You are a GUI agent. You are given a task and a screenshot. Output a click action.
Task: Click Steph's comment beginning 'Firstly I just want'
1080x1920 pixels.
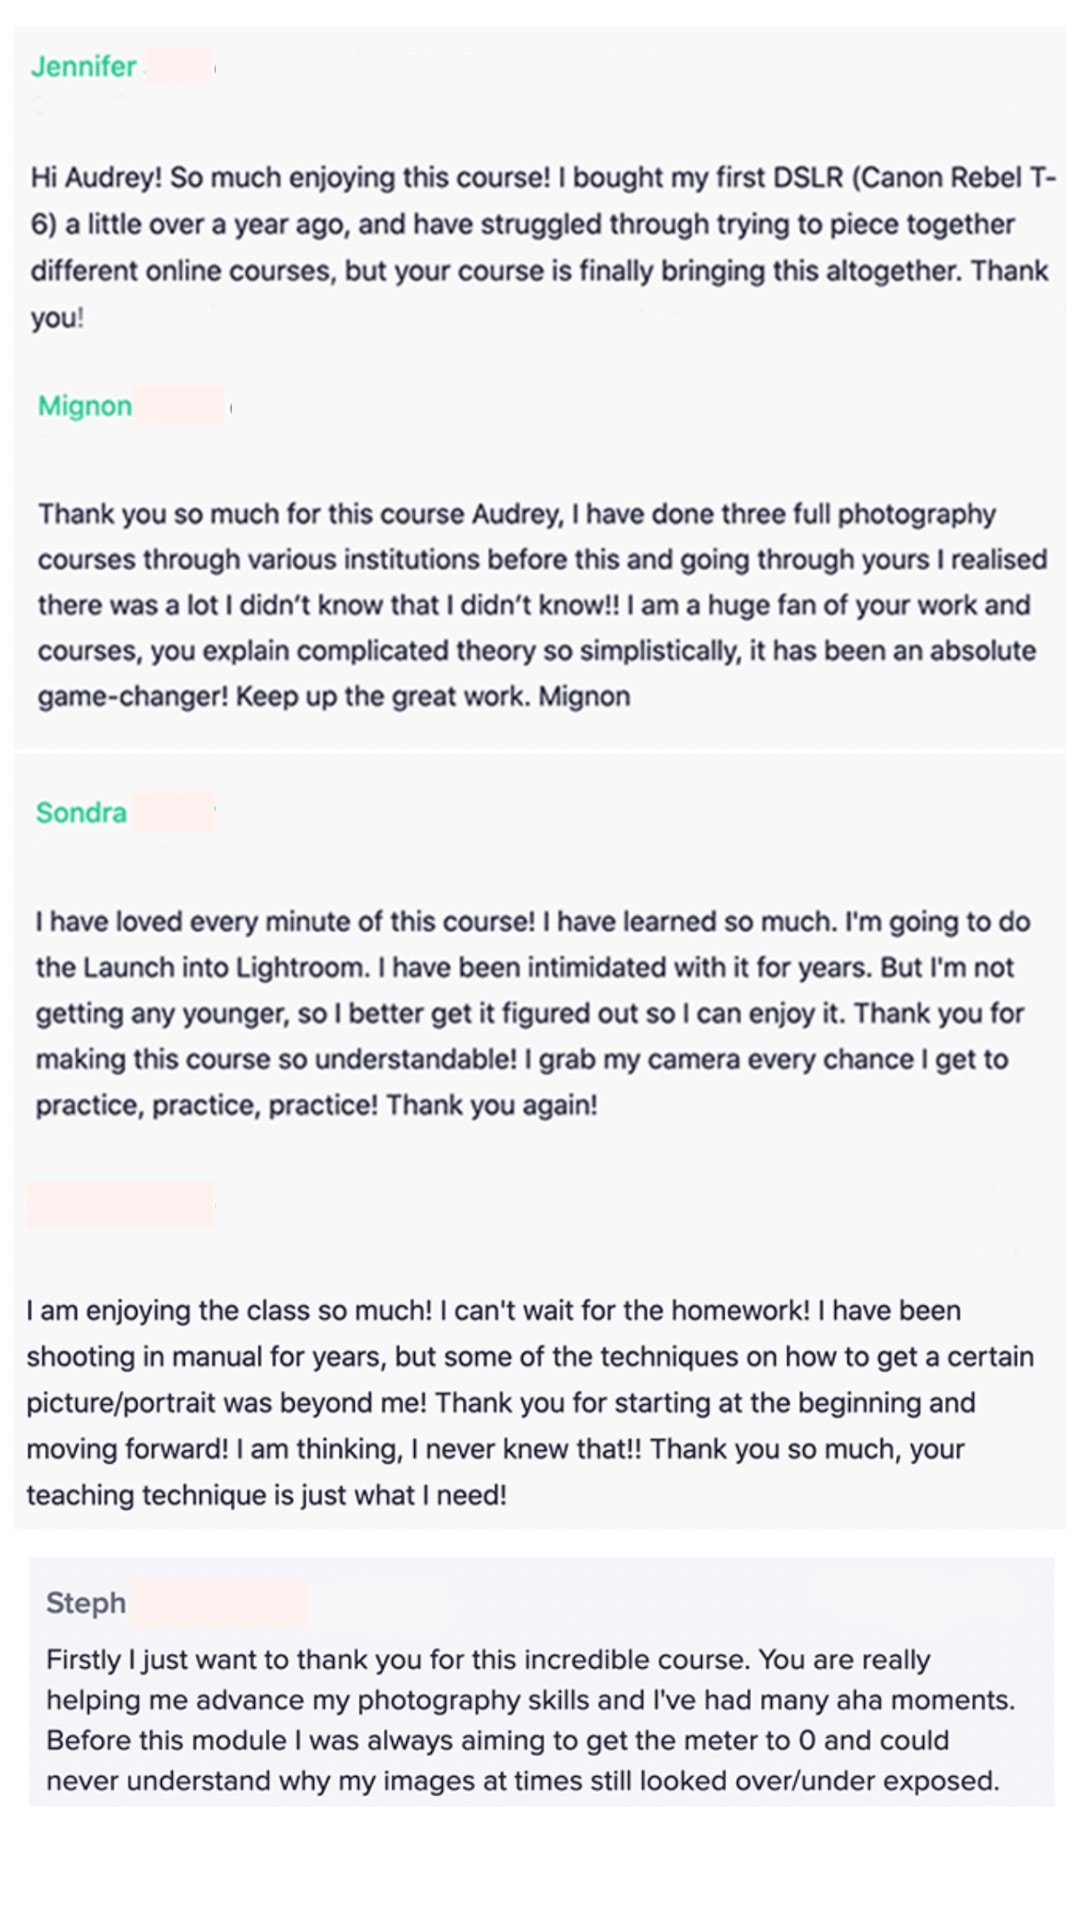click(x=531, y=1720)
